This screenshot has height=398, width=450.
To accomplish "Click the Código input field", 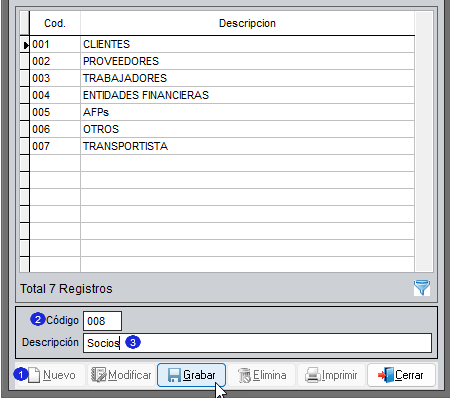I will (102, 321).
